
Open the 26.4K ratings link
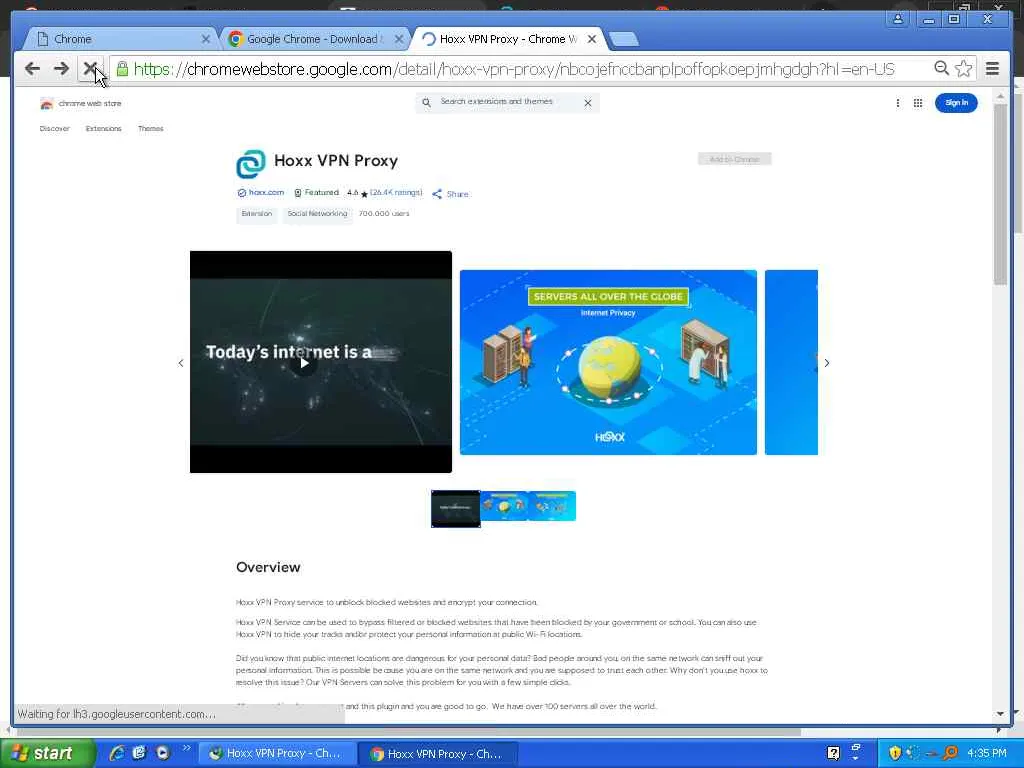point(396,193)
